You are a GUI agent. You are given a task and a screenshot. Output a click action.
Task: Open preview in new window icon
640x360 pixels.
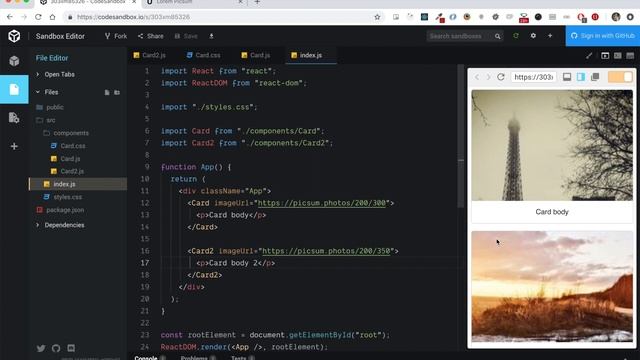pos(595,77)
